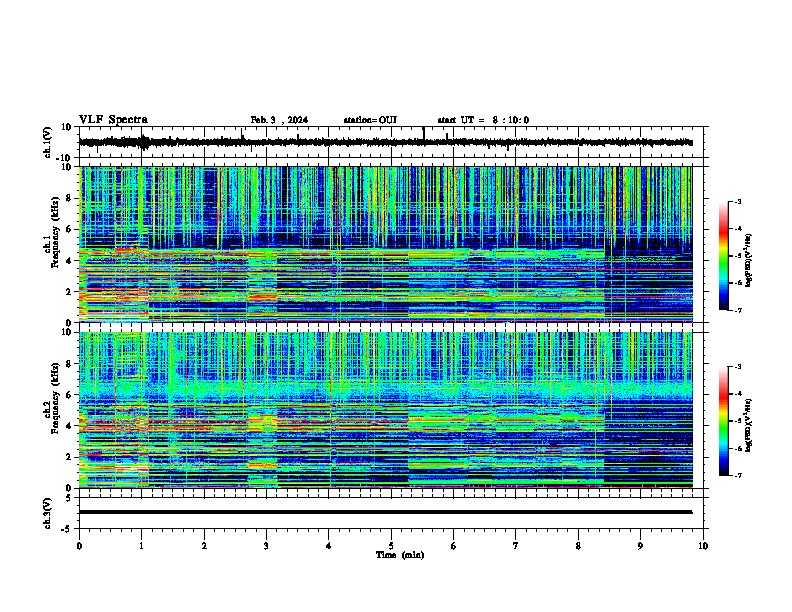This screenshot has width=792, height=612.
Task: Click the "VLF Spectra" title text
Action: point(113,120)
